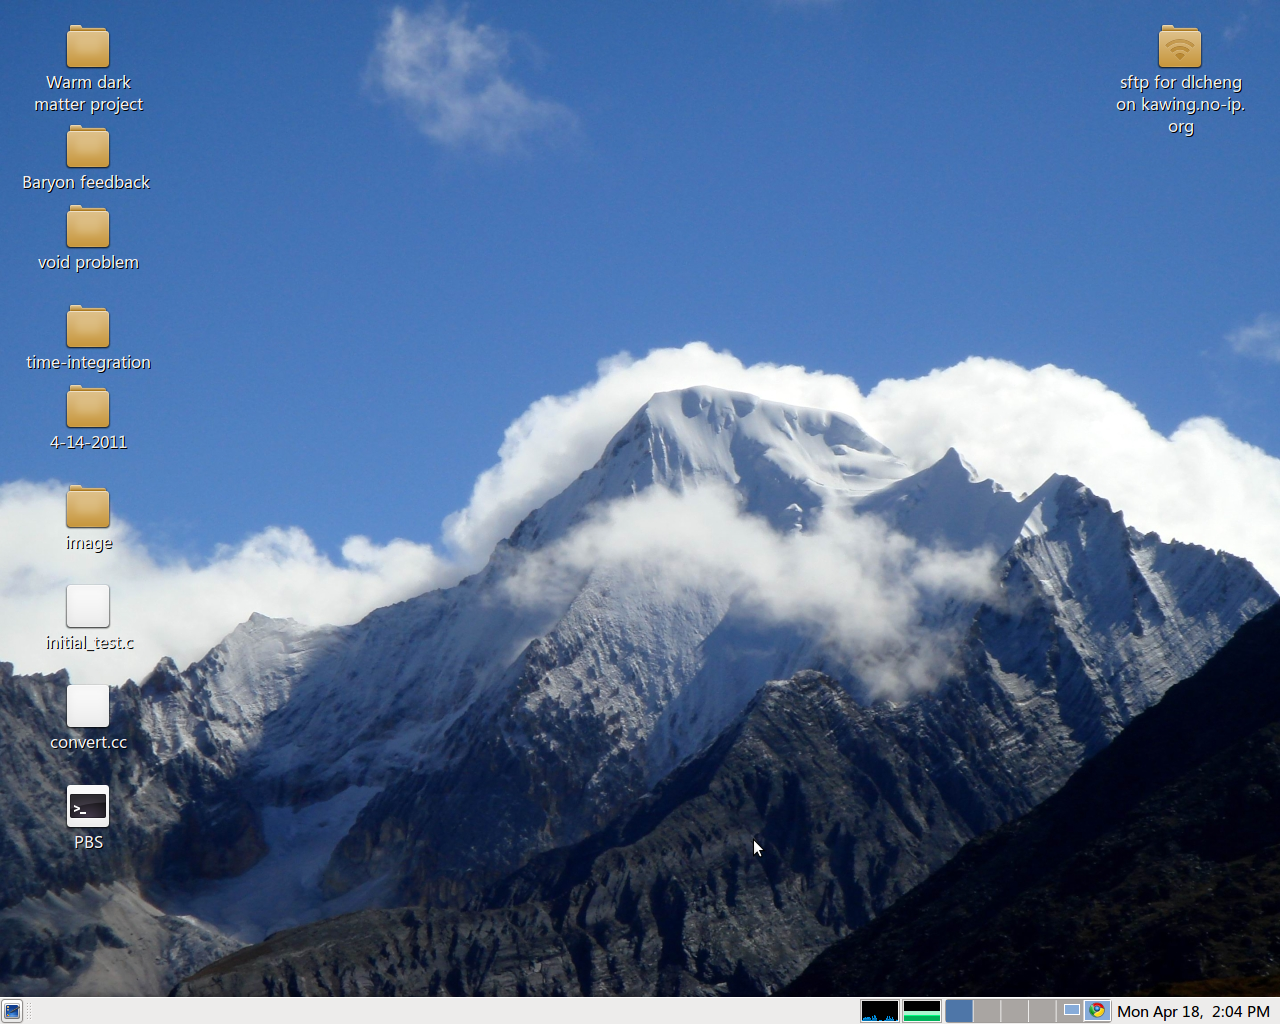Click the small blue window tray icon
The width and height of the screenshot is (1280, 1024).
[x=1072, y=1010]
